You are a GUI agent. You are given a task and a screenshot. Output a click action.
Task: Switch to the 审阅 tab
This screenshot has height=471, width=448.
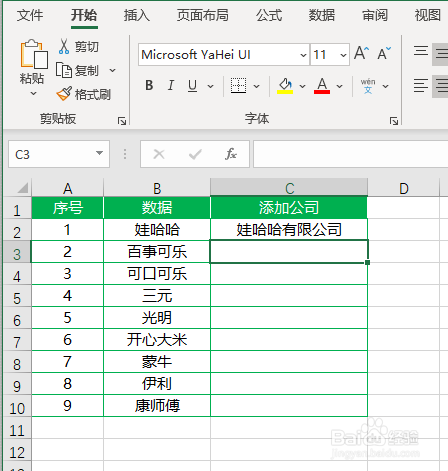tap(375, 15)
